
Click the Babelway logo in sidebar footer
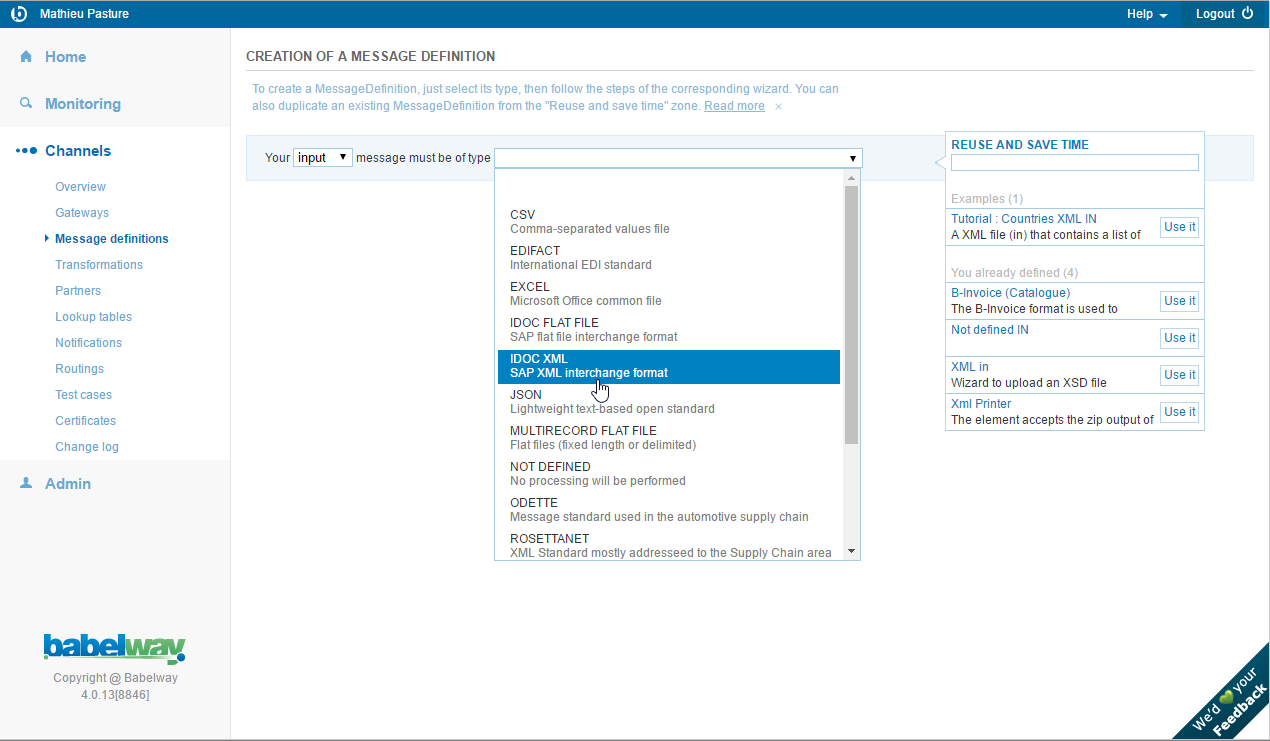115,648
